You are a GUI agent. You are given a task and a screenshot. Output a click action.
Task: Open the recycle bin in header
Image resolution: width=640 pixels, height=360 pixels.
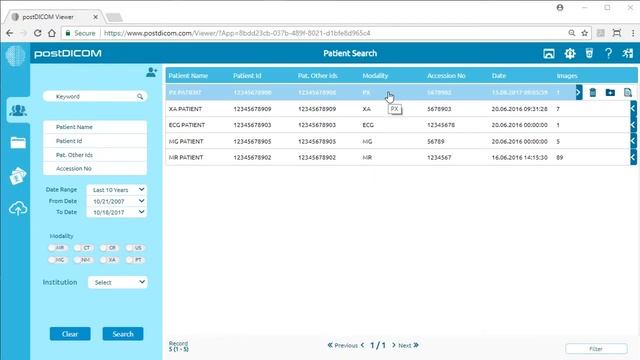coord(589,53)
